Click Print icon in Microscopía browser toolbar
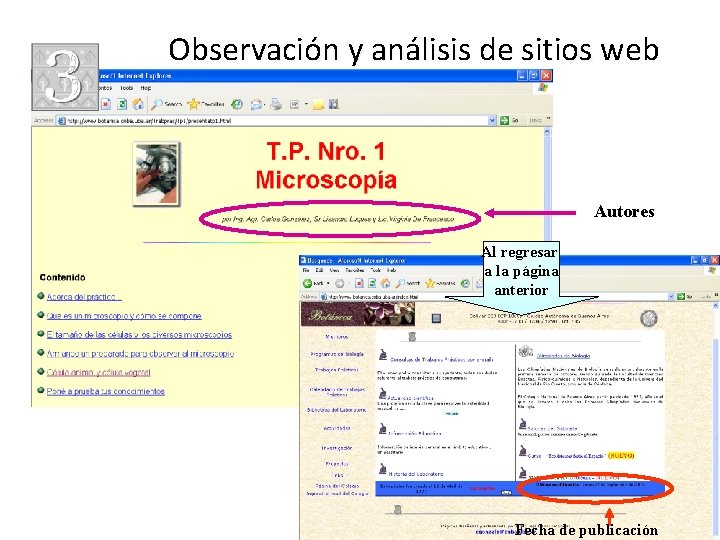Viewport: 720px width, 540px height. [x=276, y=104]
